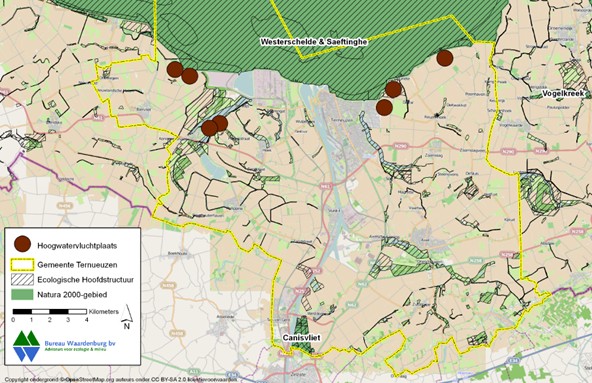The width and height of the screenshot is (592, 383).
Task: Click the brown marker pair on the Braakman creek
Action: pos(214,126)
